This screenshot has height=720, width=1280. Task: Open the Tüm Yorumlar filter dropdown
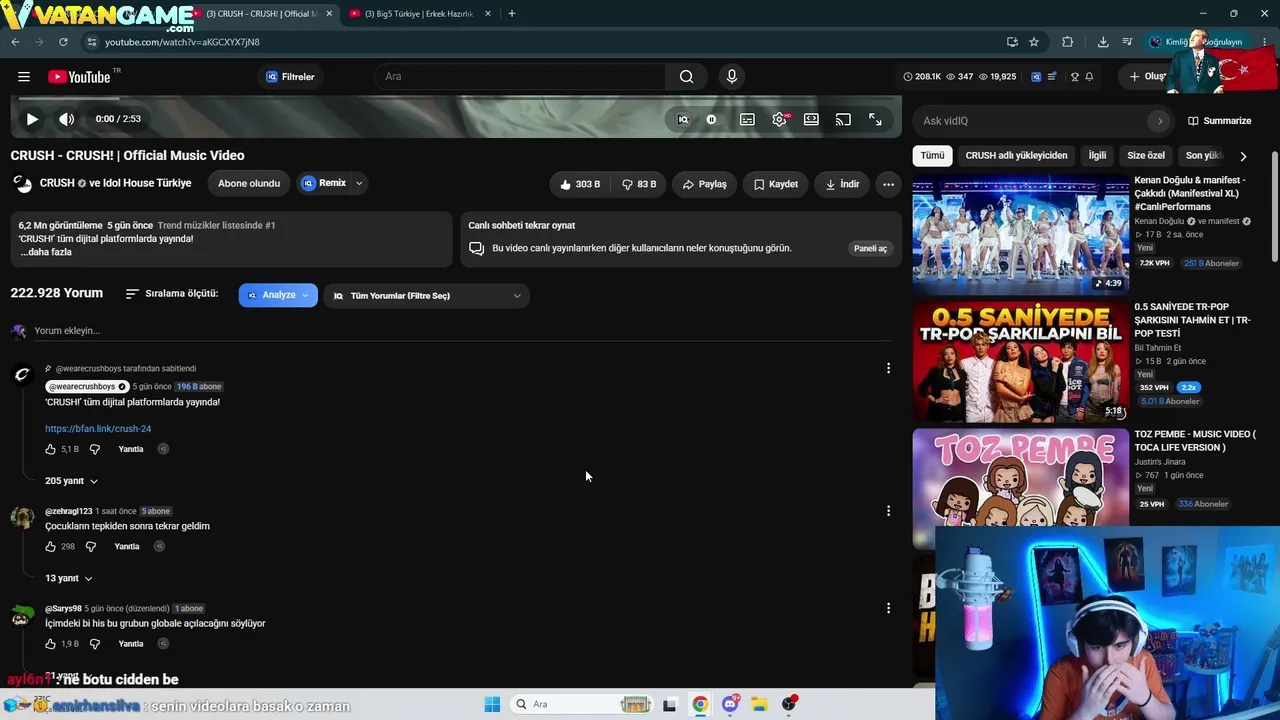pyautogui.click(x=426, y=296)
